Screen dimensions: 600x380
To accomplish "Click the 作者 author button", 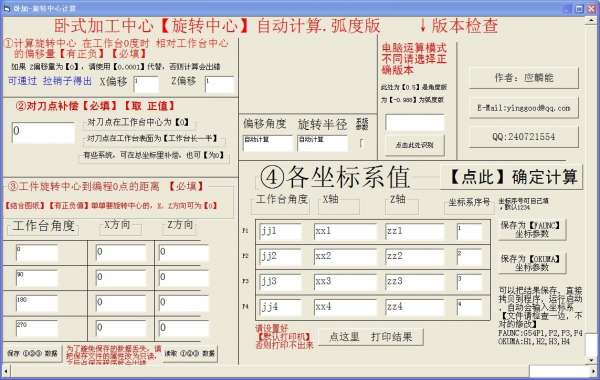I will (x=524, y=78).
